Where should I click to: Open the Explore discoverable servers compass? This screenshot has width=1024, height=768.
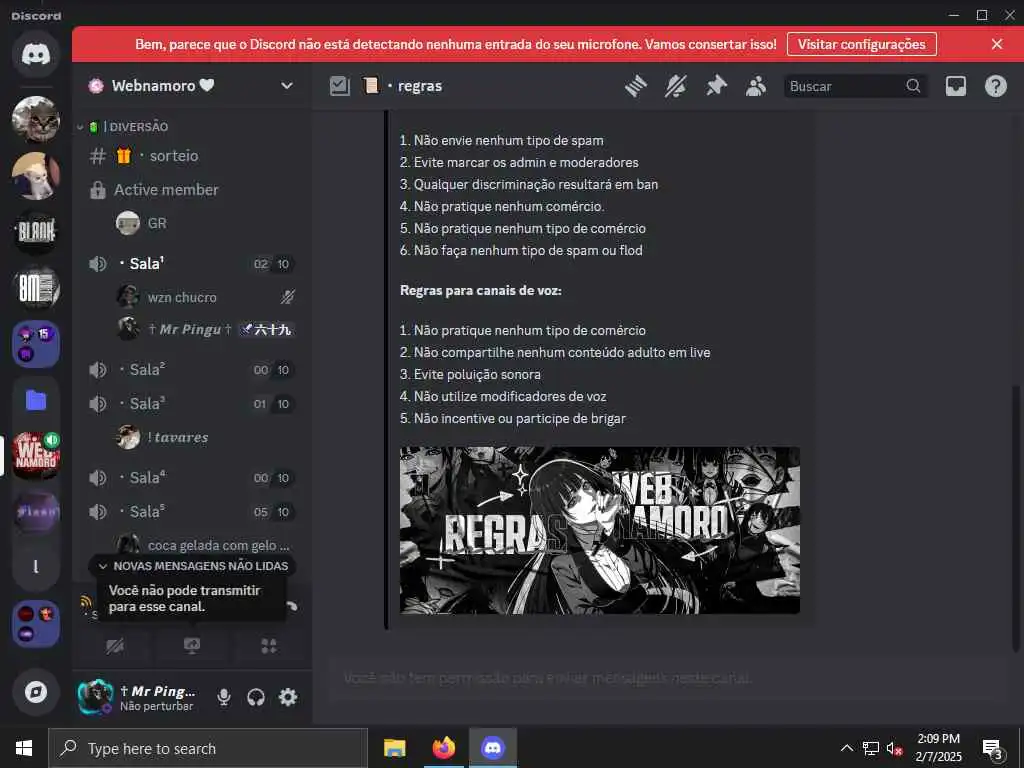36,692
